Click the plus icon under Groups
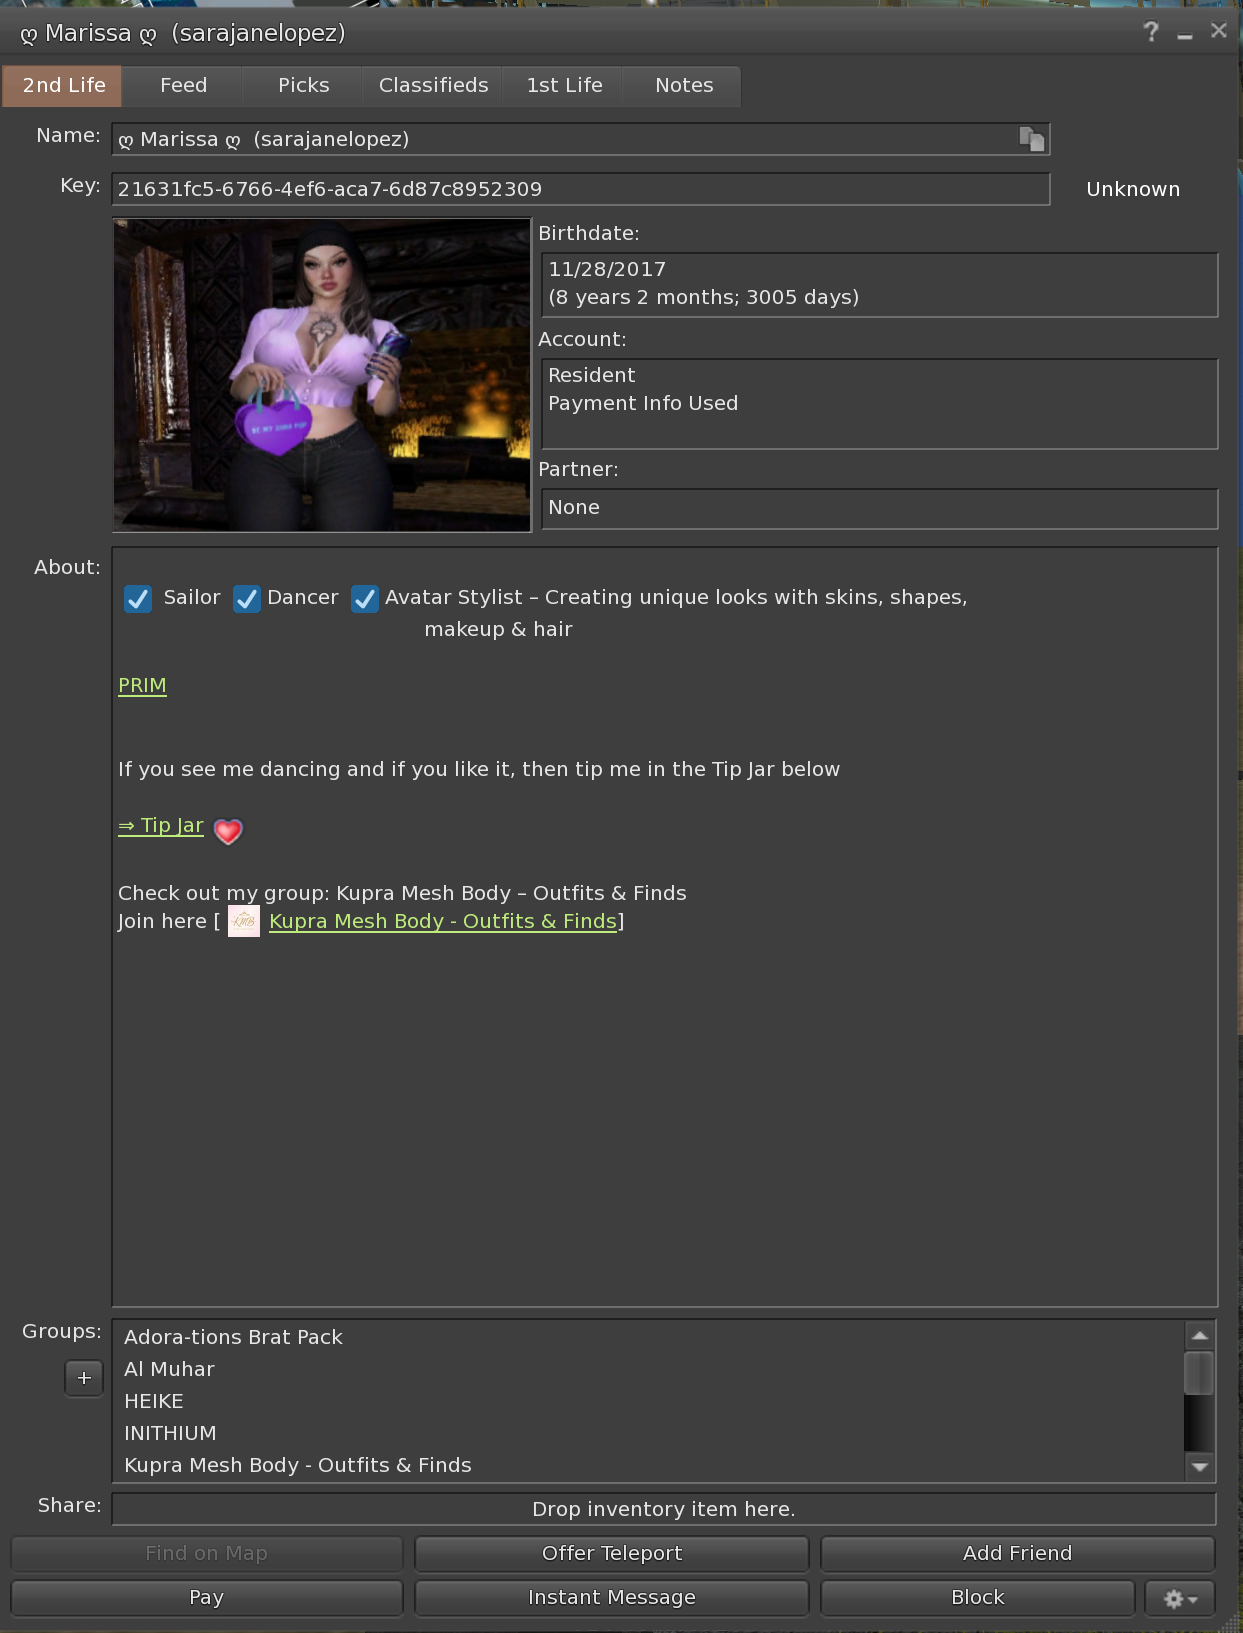Screen dimensions: 1243x1633 [x=84, y=1378]
